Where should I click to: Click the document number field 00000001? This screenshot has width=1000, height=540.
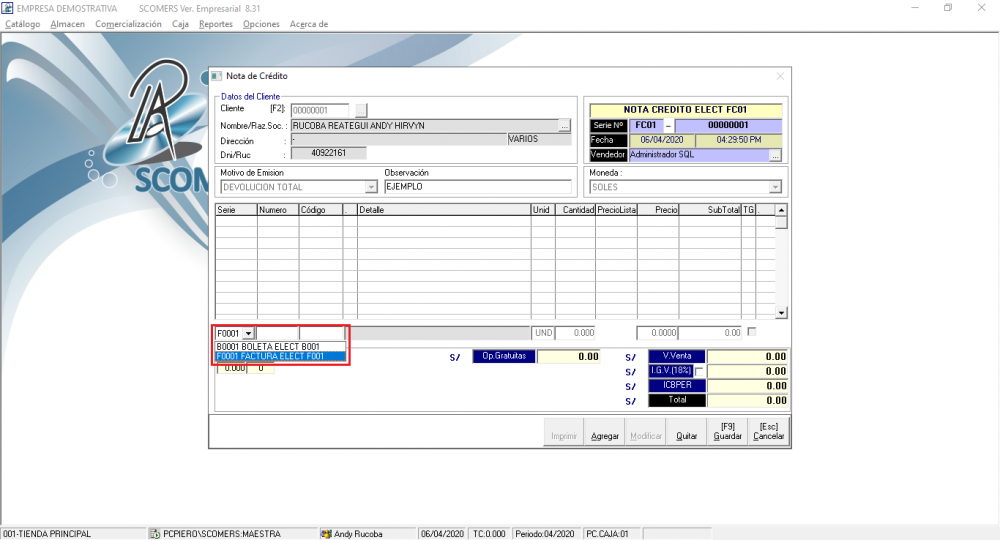728,126
